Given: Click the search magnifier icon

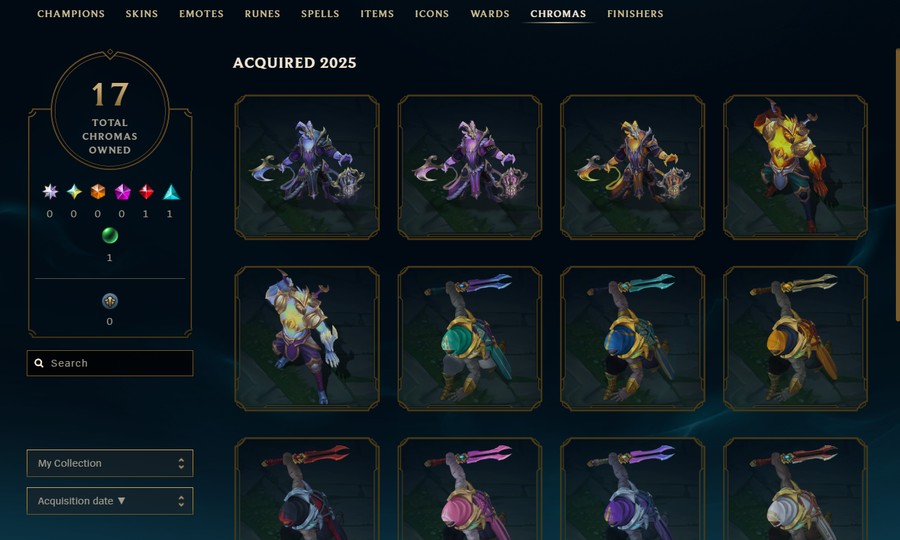Looking at the screenshot, I should [39, 363].
